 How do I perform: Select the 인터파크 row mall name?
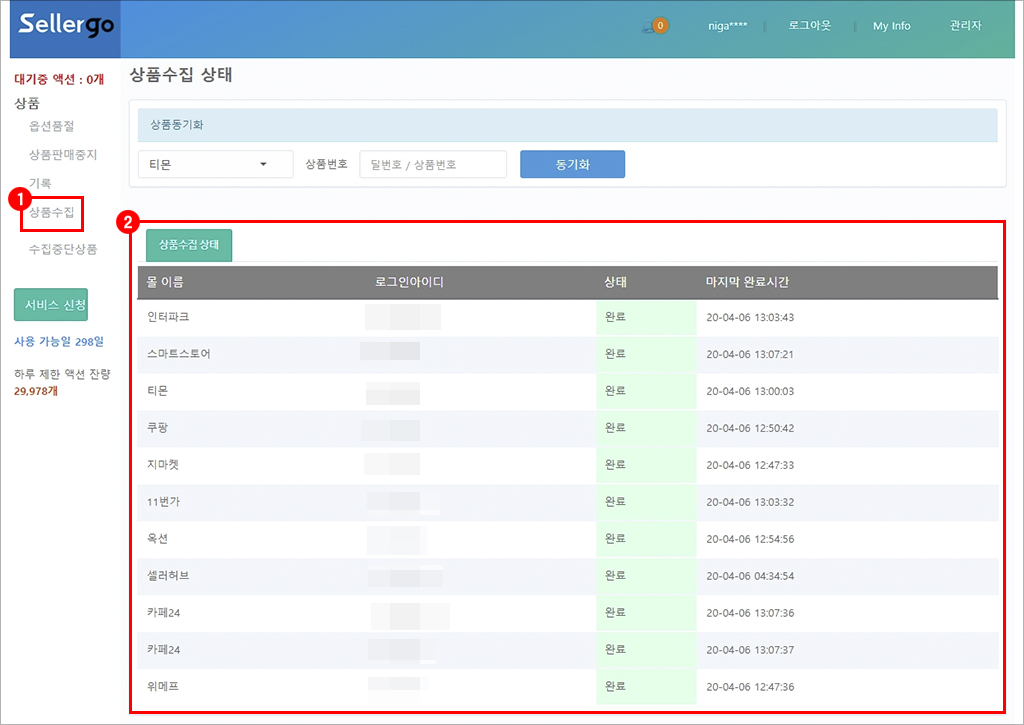(x=168, y=317)
